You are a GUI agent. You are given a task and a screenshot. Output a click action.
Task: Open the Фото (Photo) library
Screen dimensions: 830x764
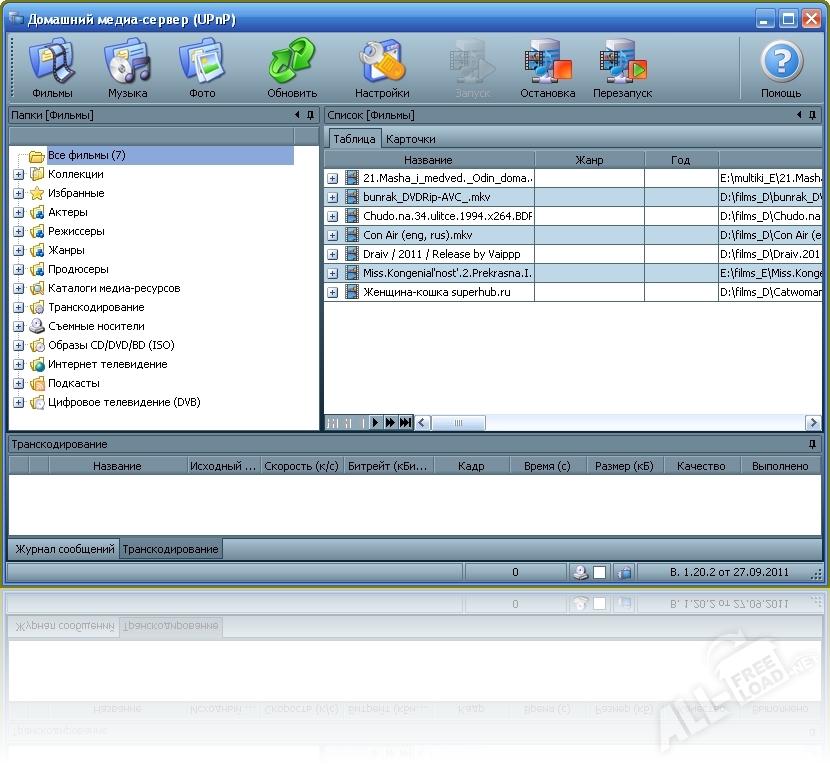click(202, 69)
